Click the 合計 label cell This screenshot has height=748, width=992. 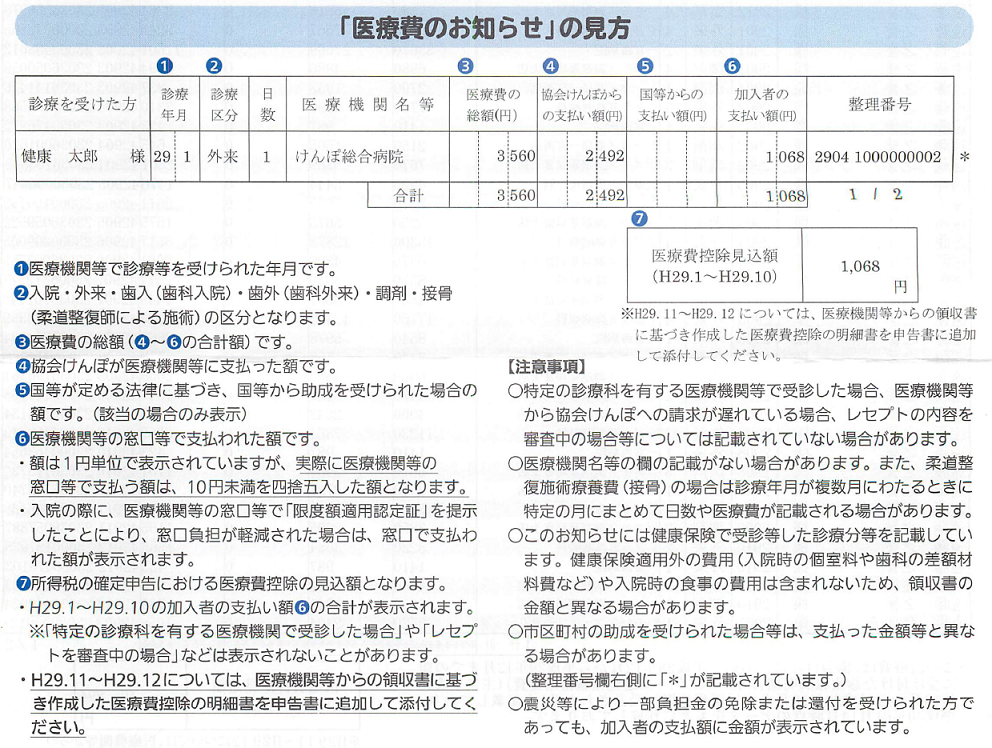(x=409, y=196)
